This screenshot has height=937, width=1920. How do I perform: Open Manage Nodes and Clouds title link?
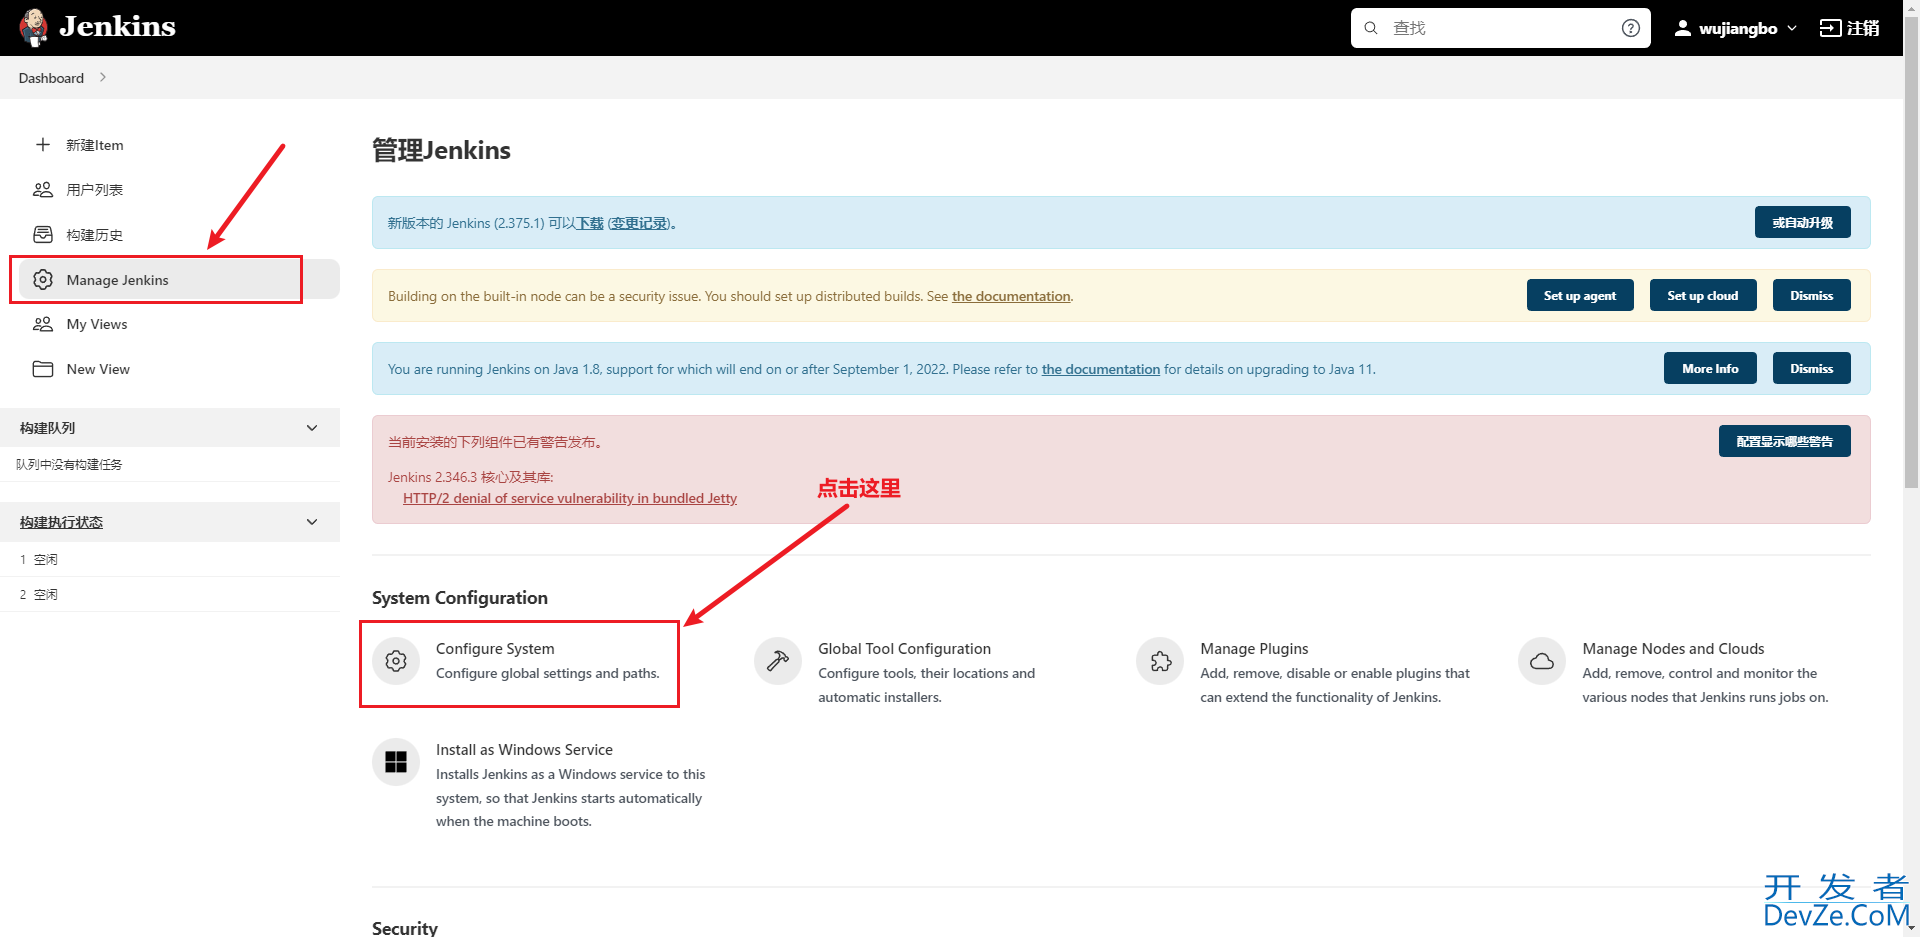(x=1673, y=648)
